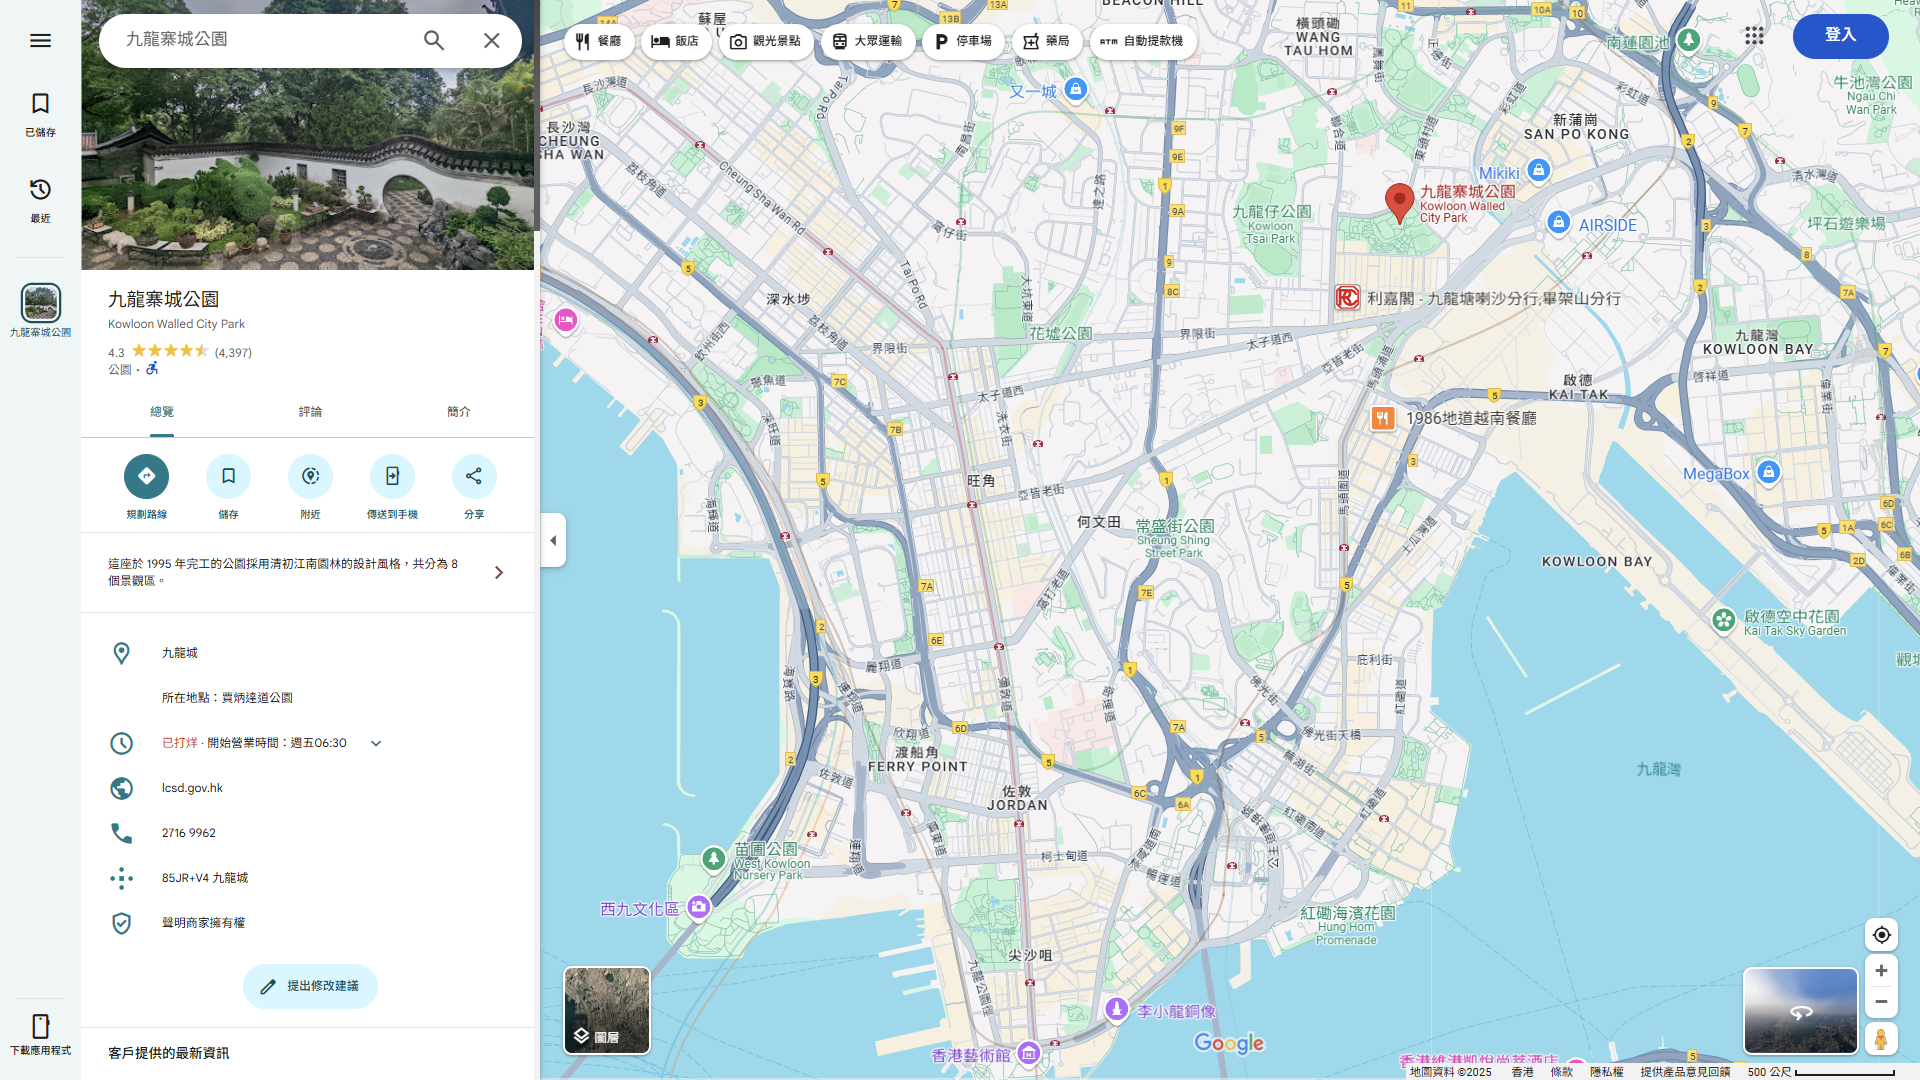Click the my location target icon
The image size is (1920, 1080).
coord(1881,935)
